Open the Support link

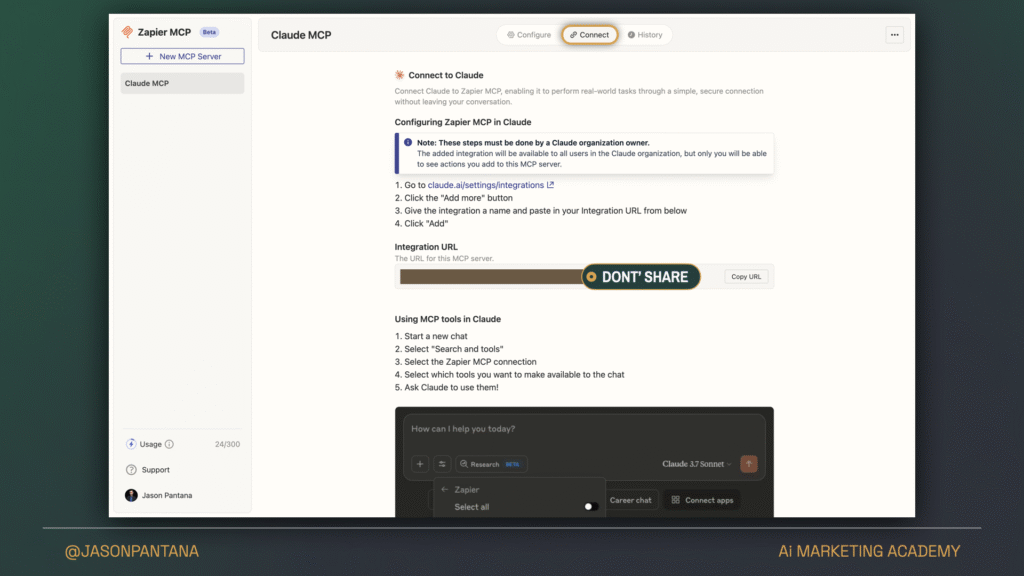(155, 470)
